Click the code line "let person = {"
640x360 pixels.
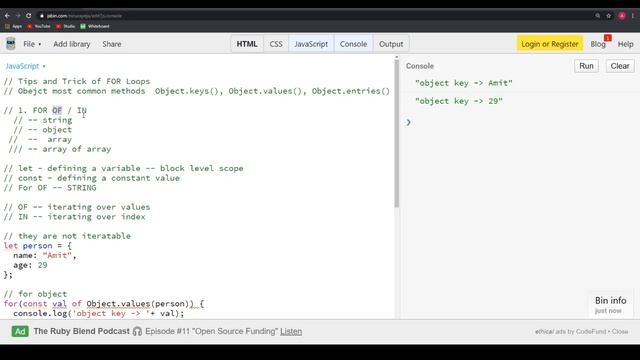pos(38,246)
